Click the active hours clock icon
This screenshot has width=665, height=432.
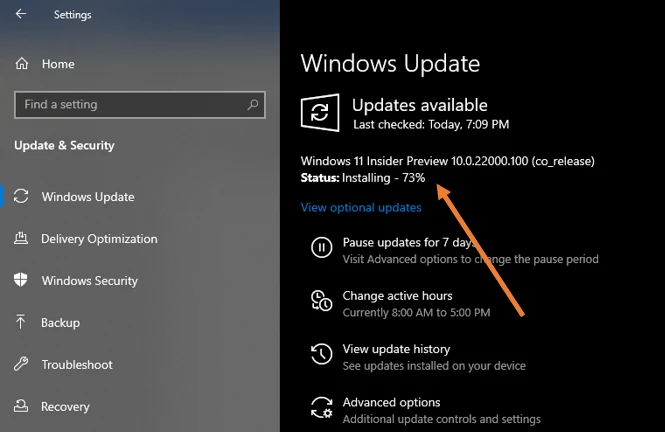click(x=321, y=301)
